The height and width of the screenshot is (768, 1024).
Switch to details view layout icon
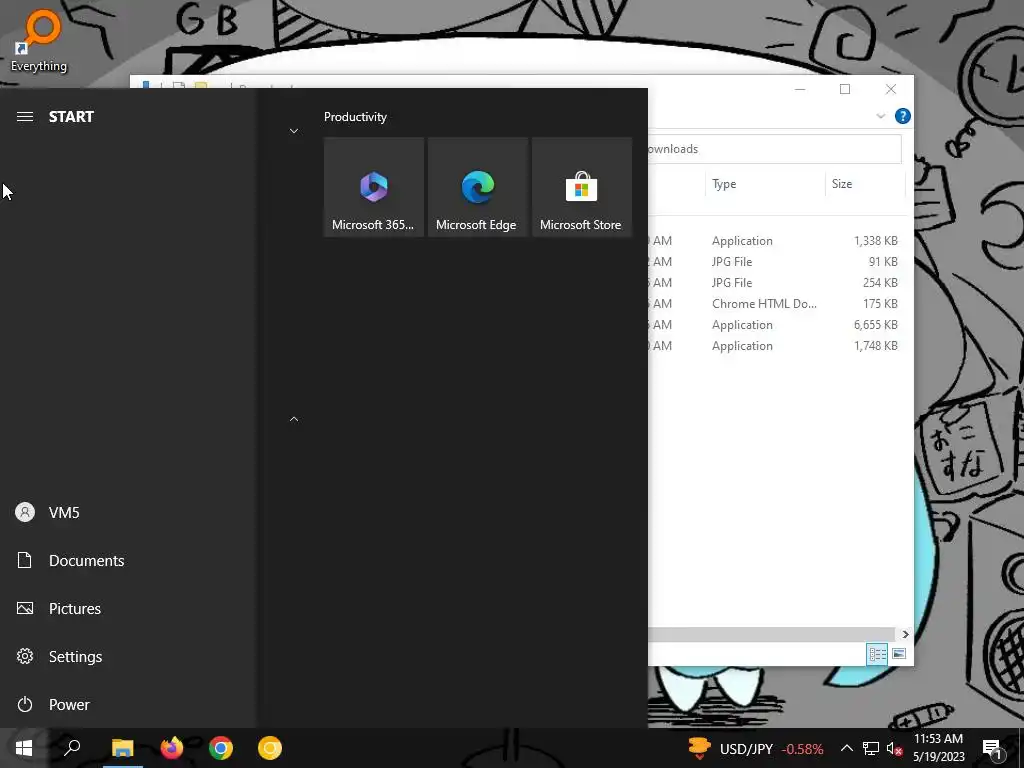tap(877, 654)
